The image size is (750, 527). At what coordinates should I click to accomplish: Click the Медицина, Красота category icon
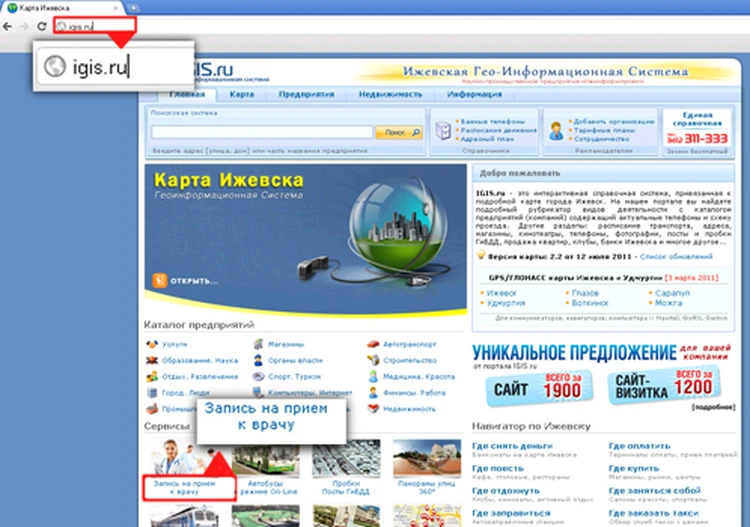click(372, 377)
